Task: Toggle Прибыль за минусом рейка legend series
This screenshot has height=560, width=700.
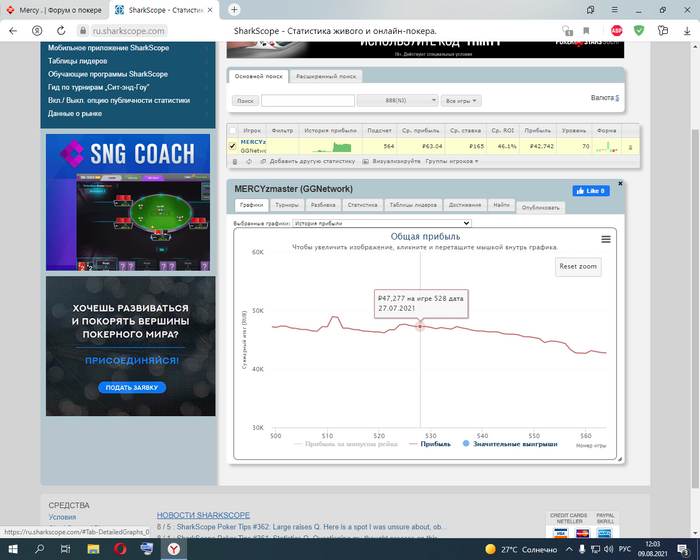Action: pos(346,444)
